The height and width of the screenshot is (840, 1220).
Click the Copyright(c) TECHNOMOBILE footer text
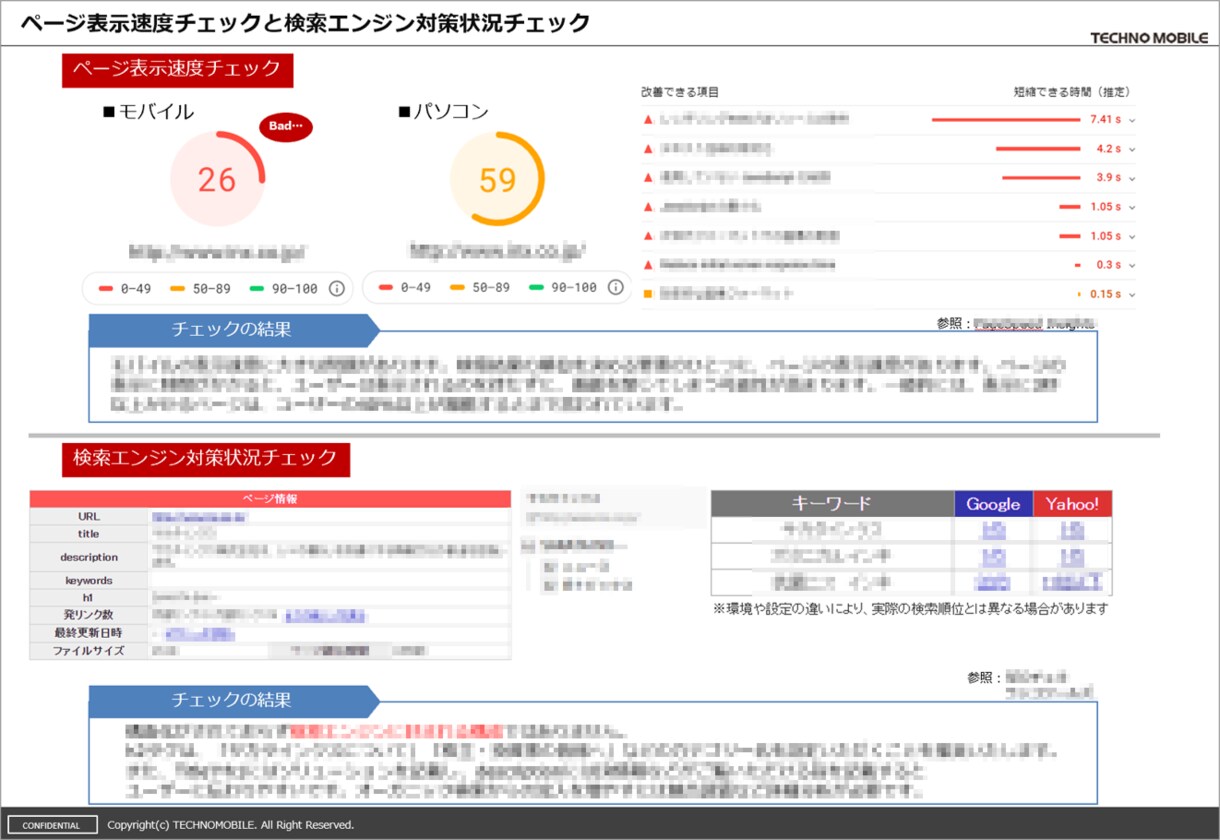pos(230,825)
